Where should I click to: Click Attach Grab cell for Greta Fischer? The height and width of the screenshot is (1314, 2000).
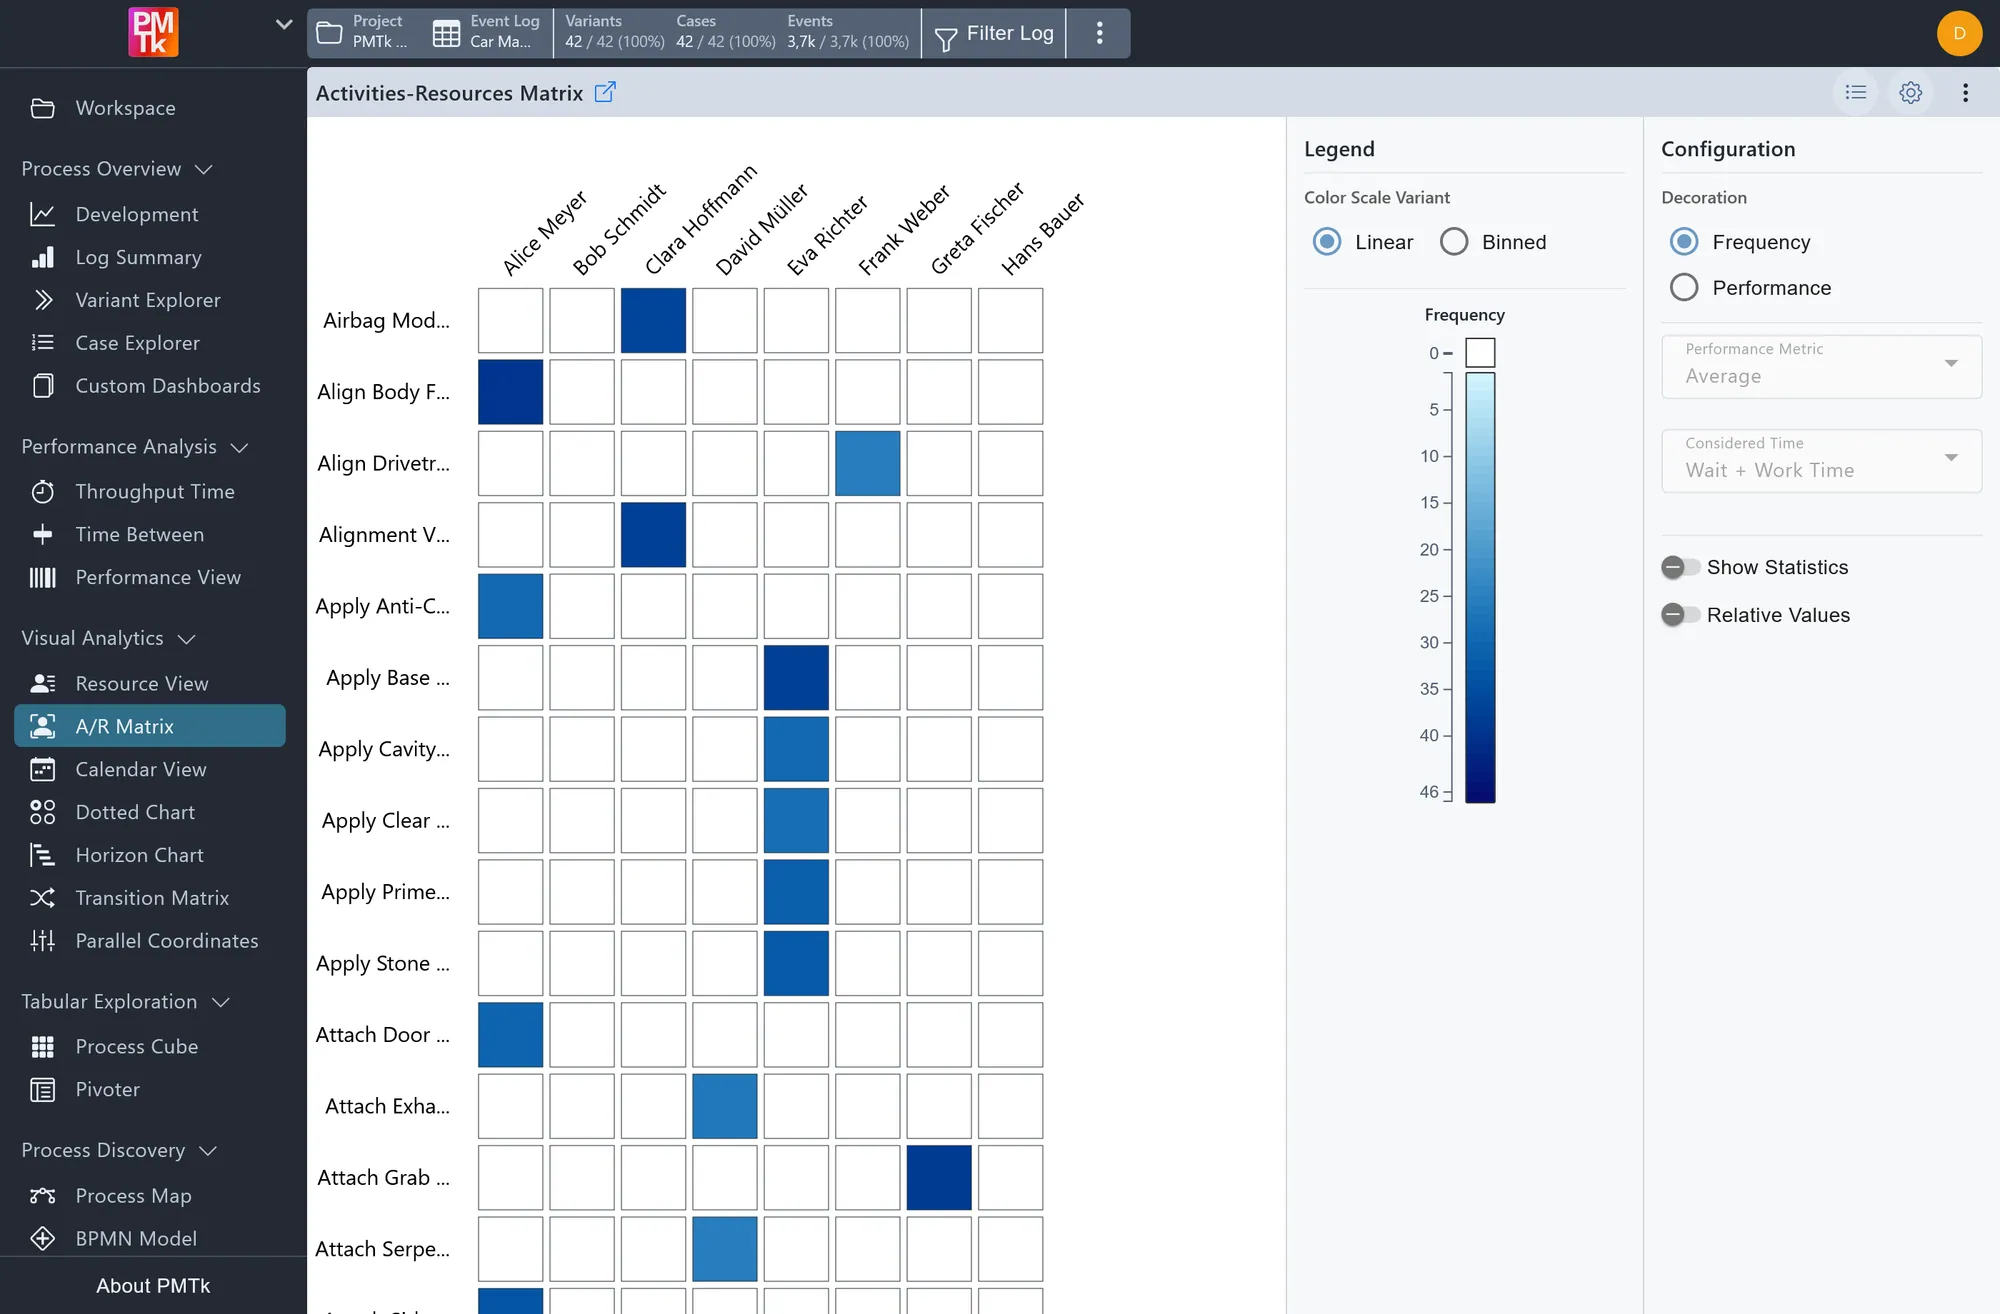tap(939, 1178)
